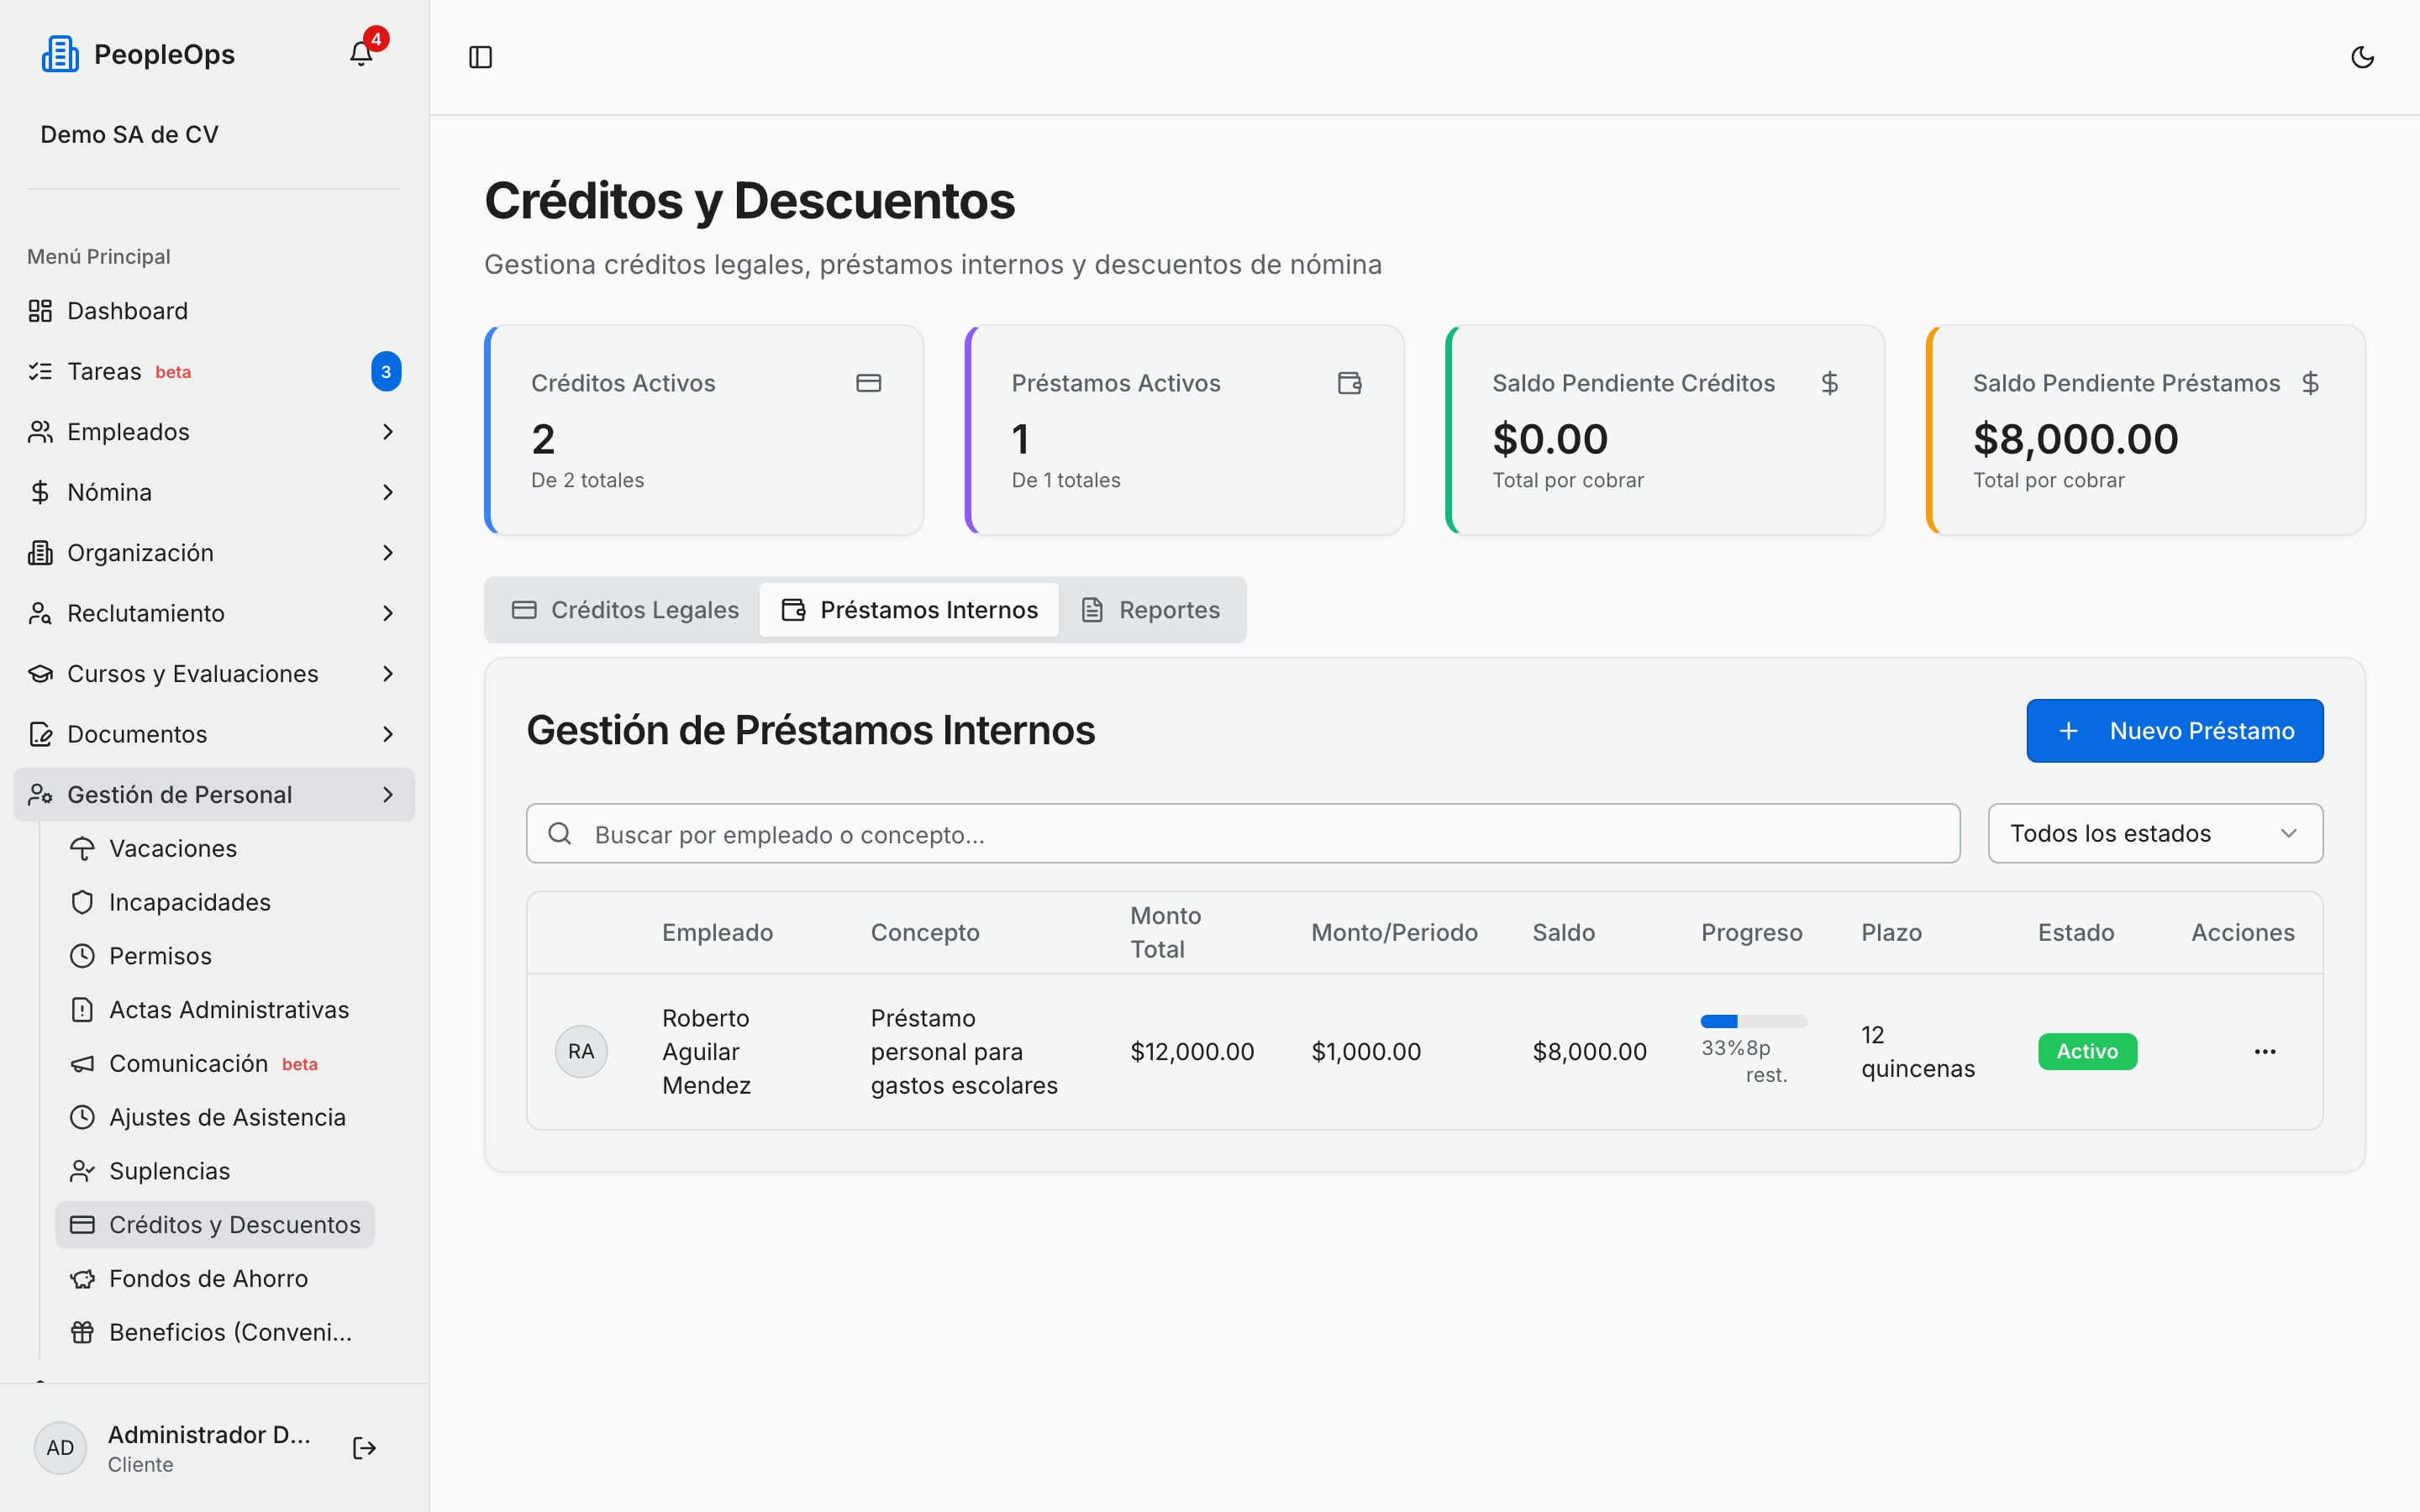
Task: Click the Dashboard grid icon
Action: [40, 311]
